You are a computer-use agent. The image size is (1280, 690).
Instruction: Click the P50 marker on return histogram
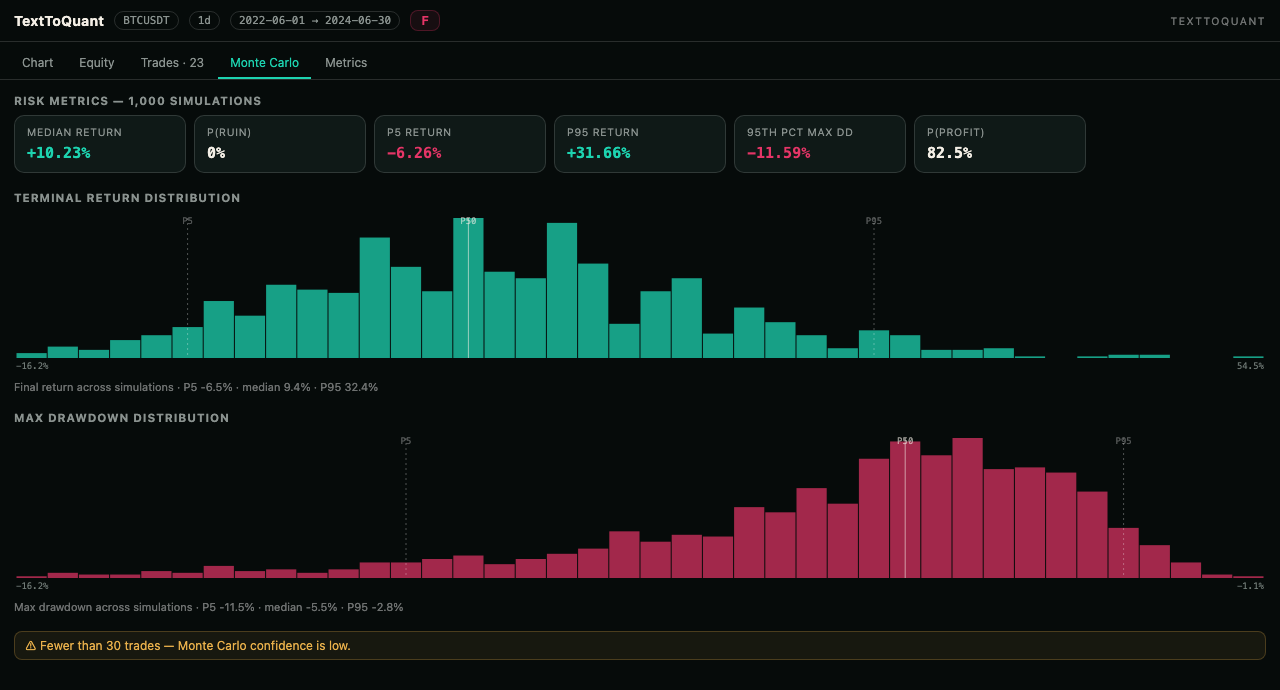[468, 221]
